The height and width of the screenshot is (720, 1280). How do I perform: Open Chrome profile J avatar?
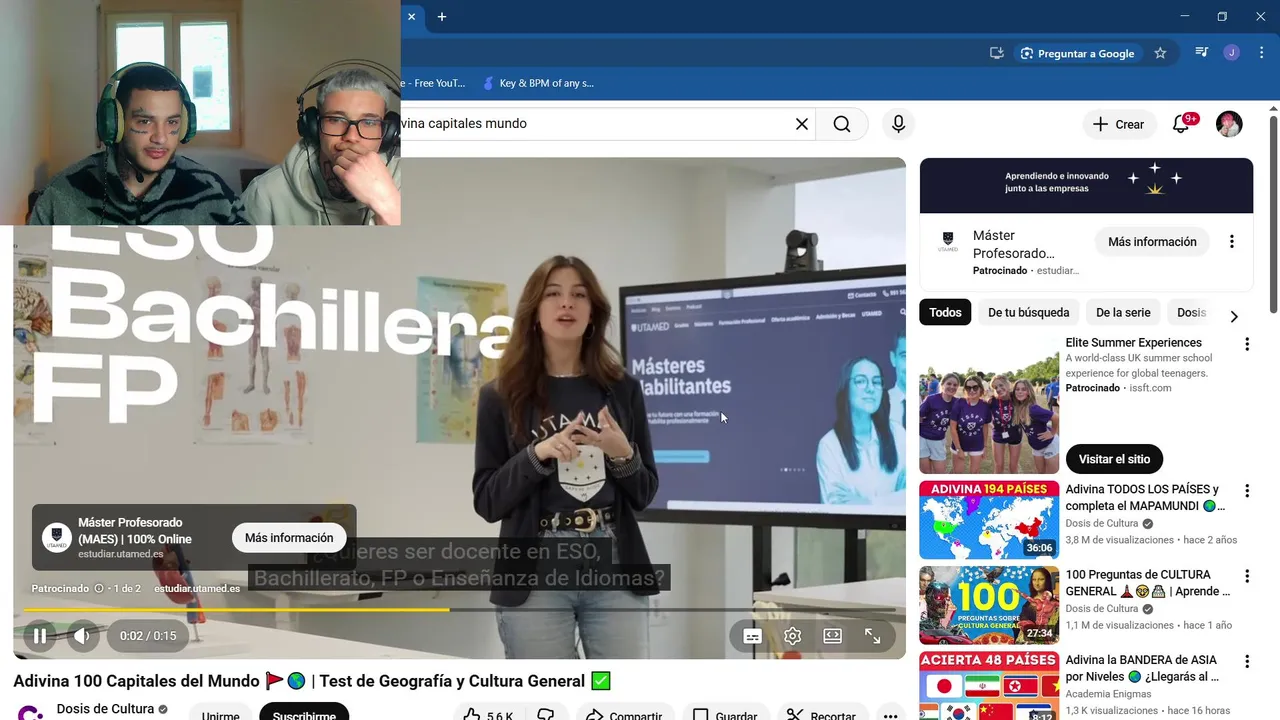pos(1232,53)
